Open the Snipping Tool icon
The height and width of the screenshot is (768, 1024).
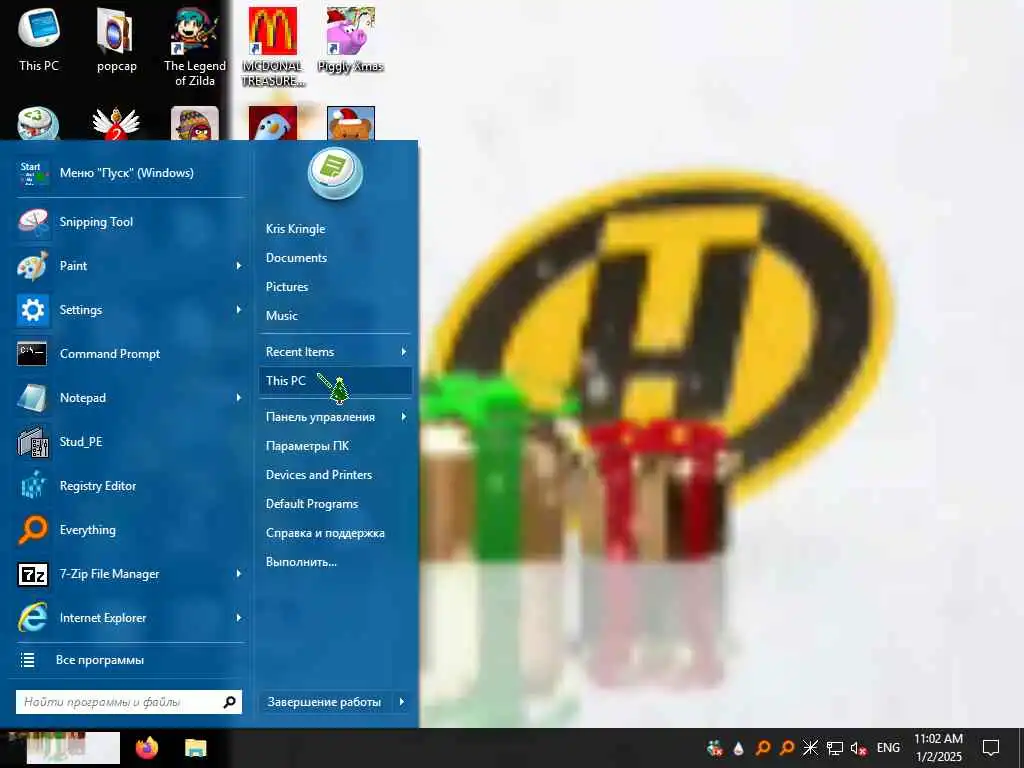click(x=33, y=222)
